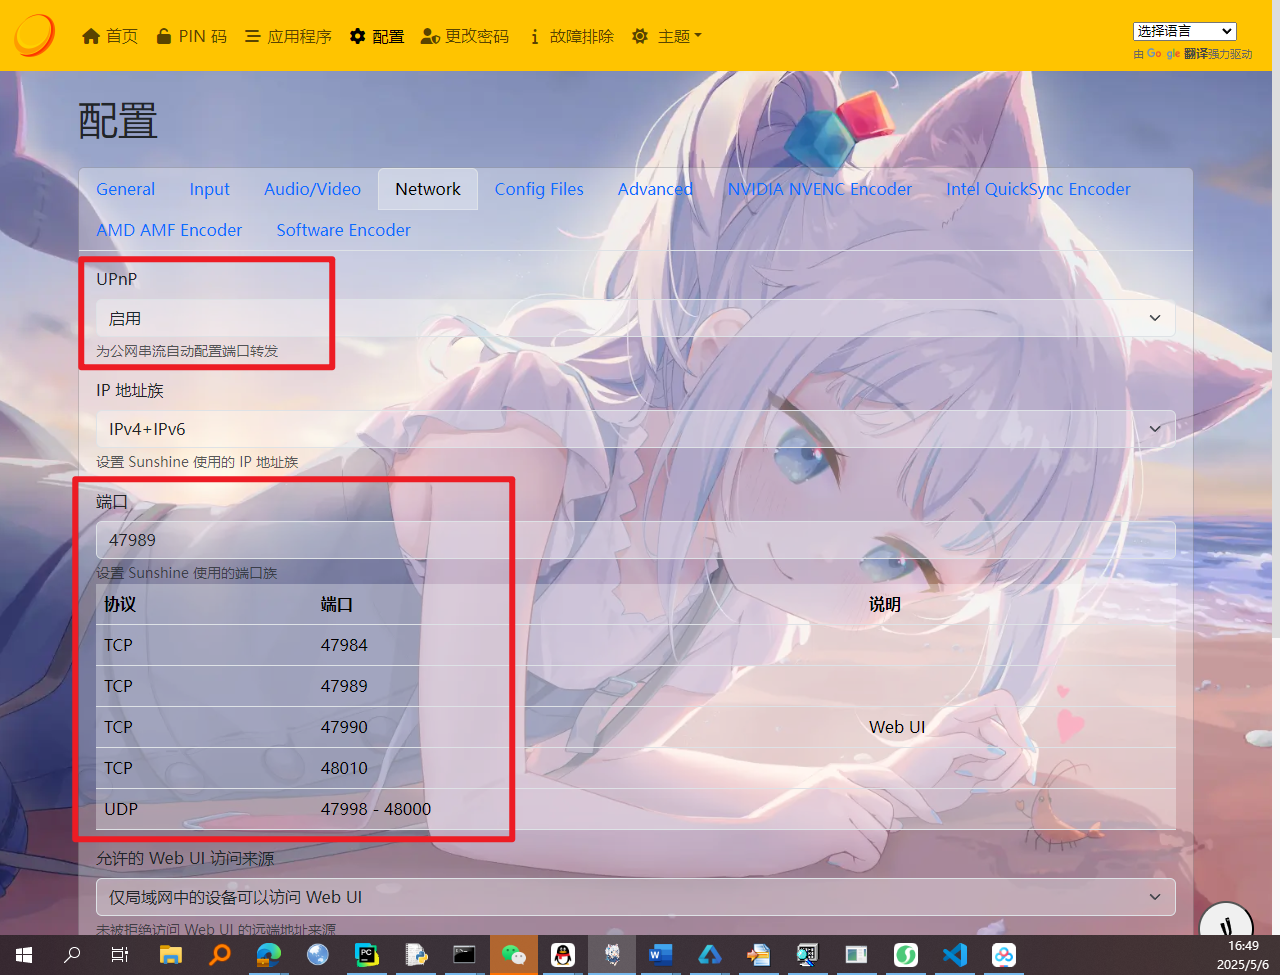Open PyCharm from taskbar
The height and width of the screenshot is (975, 1280).
pos(367,955)
